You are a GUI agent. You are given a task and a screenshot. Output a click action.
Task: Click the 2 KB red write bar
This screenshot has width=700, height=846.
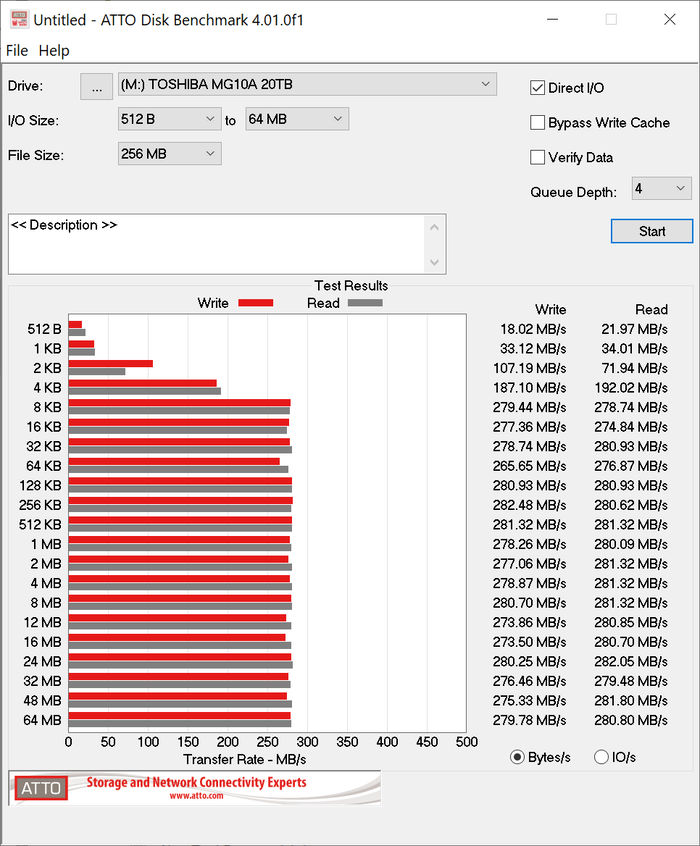coord(111,364)
